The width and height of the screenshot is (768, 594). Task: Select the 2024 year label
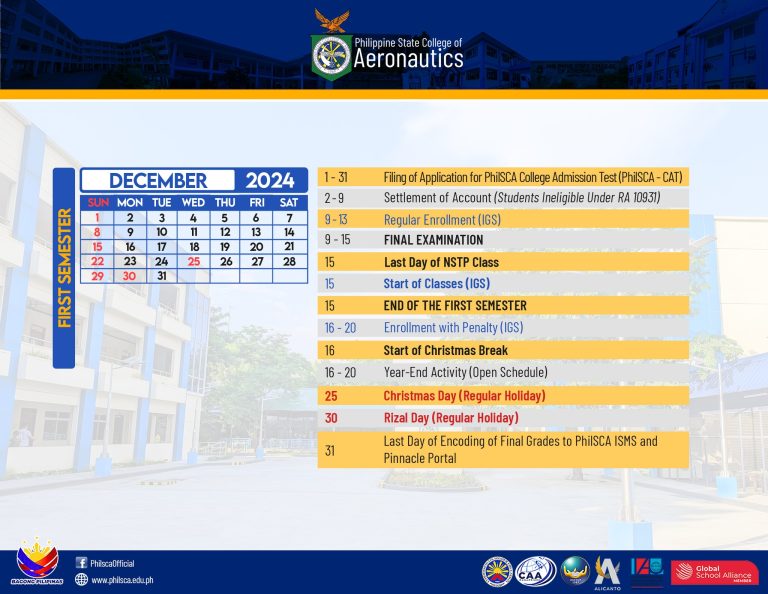(x=270, y=181)
